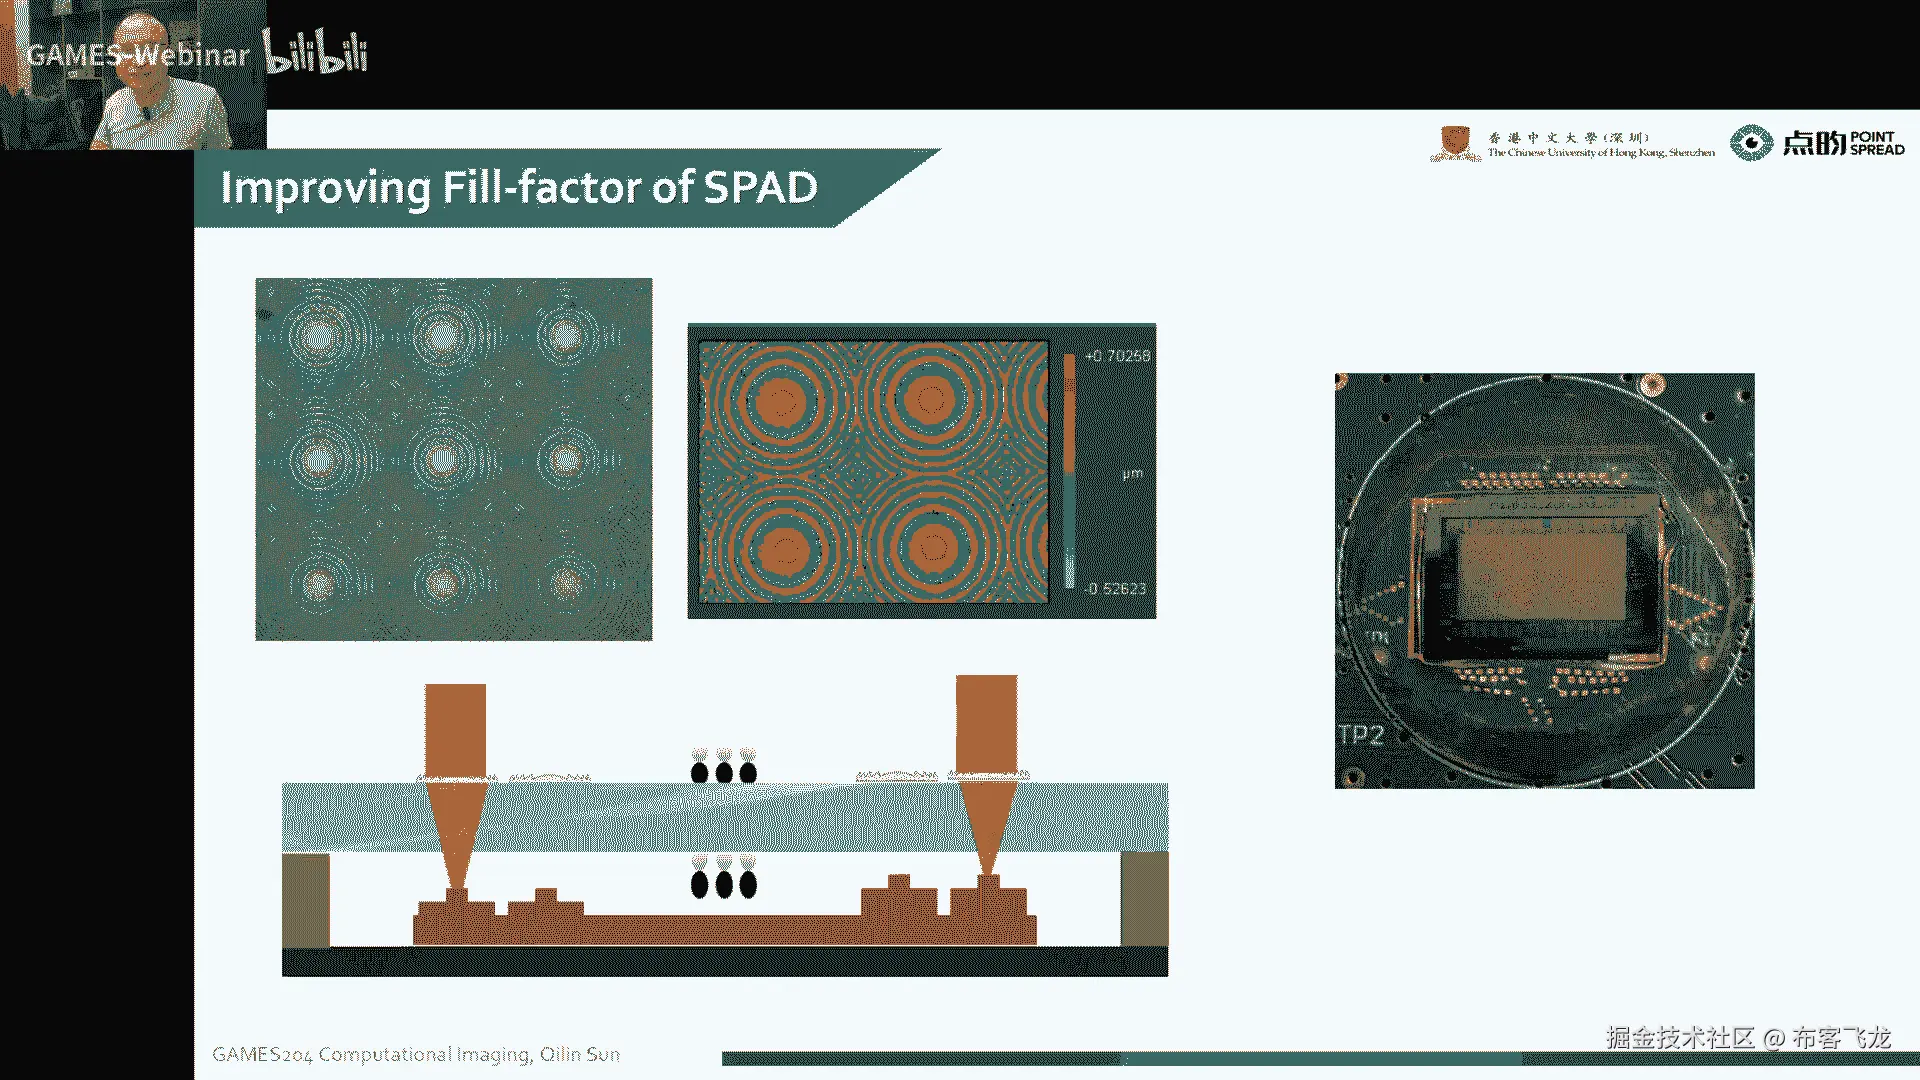Click the bilibili logo
The image size is (1920, 1080).
pyautogui.click(x=316, y=52)
